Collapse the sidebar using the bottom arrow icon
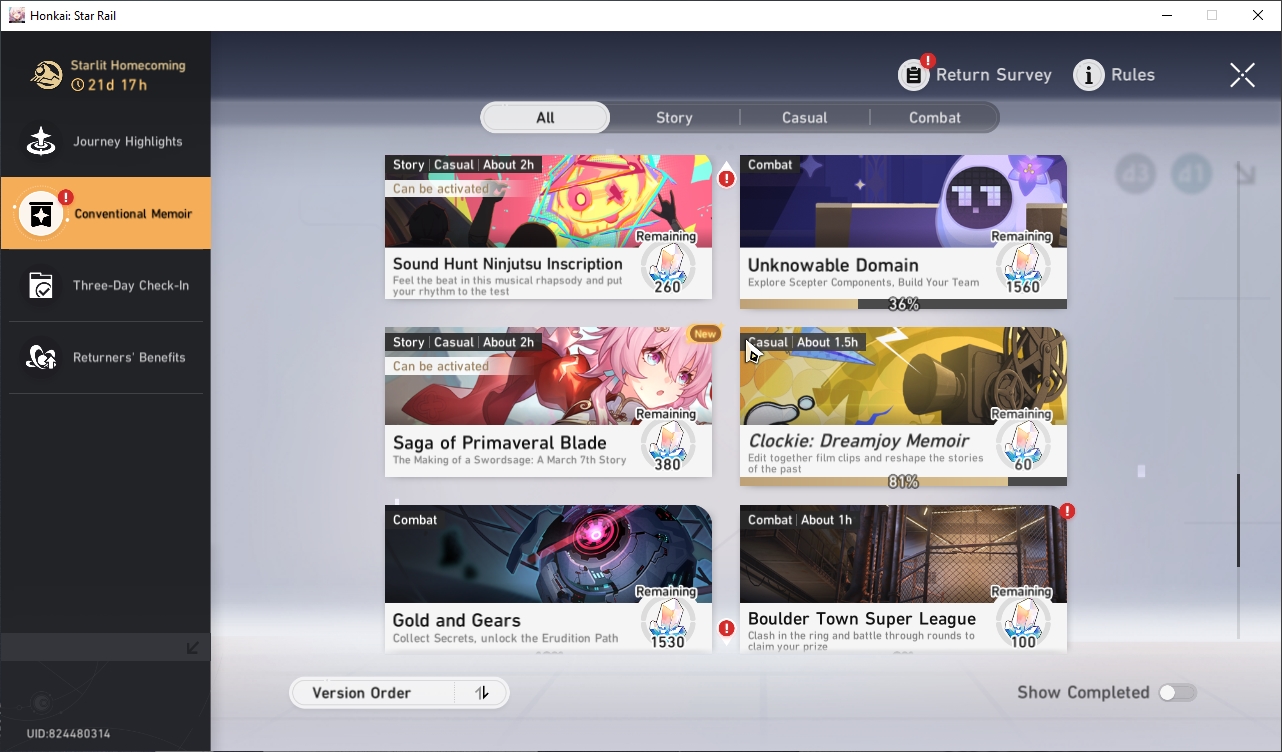Viewport: 1282px width, 752px height. click(x=193, y=648)
